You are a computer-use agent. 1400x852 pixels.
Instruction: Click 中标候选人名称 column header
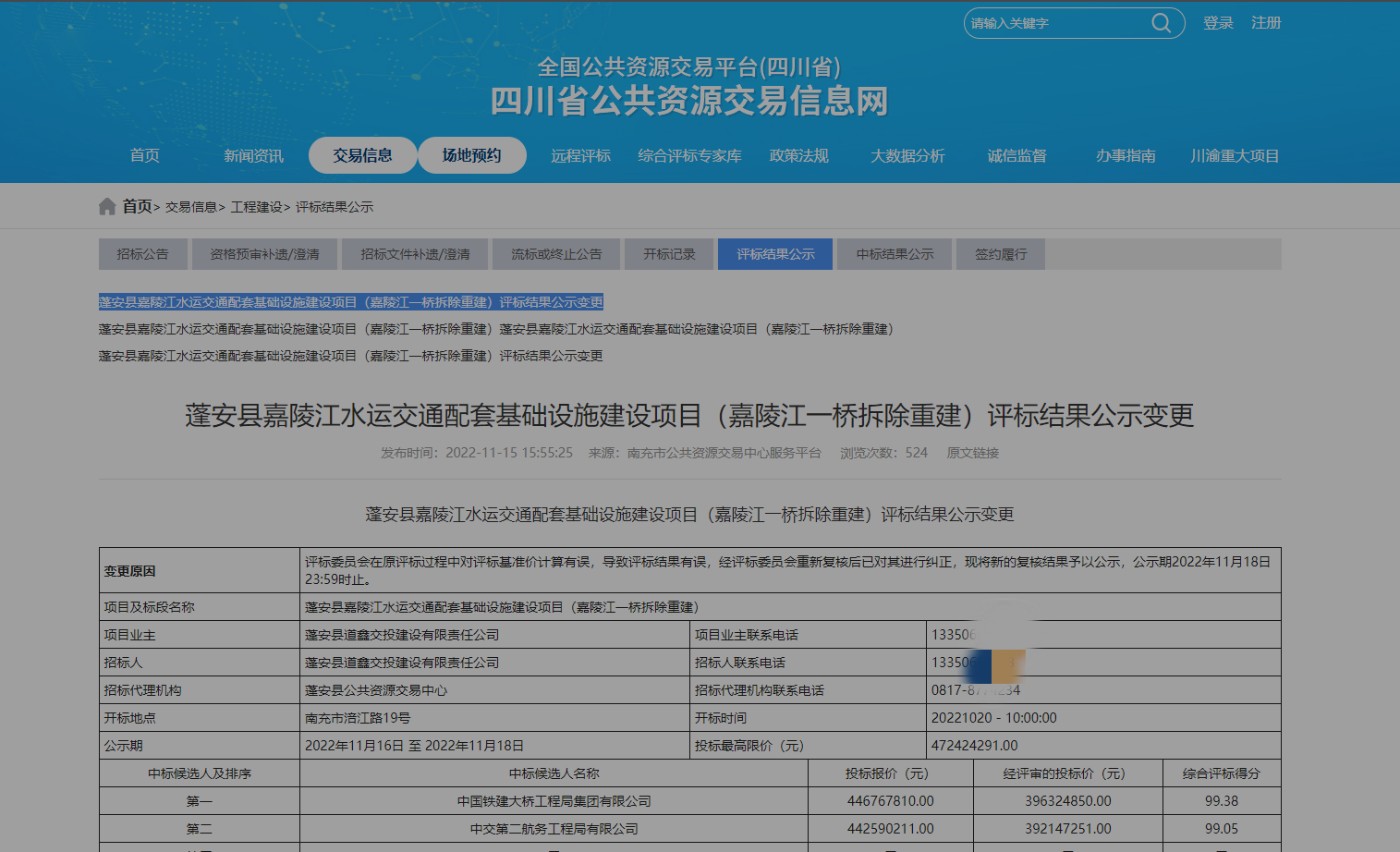click(x=554, y=774)
